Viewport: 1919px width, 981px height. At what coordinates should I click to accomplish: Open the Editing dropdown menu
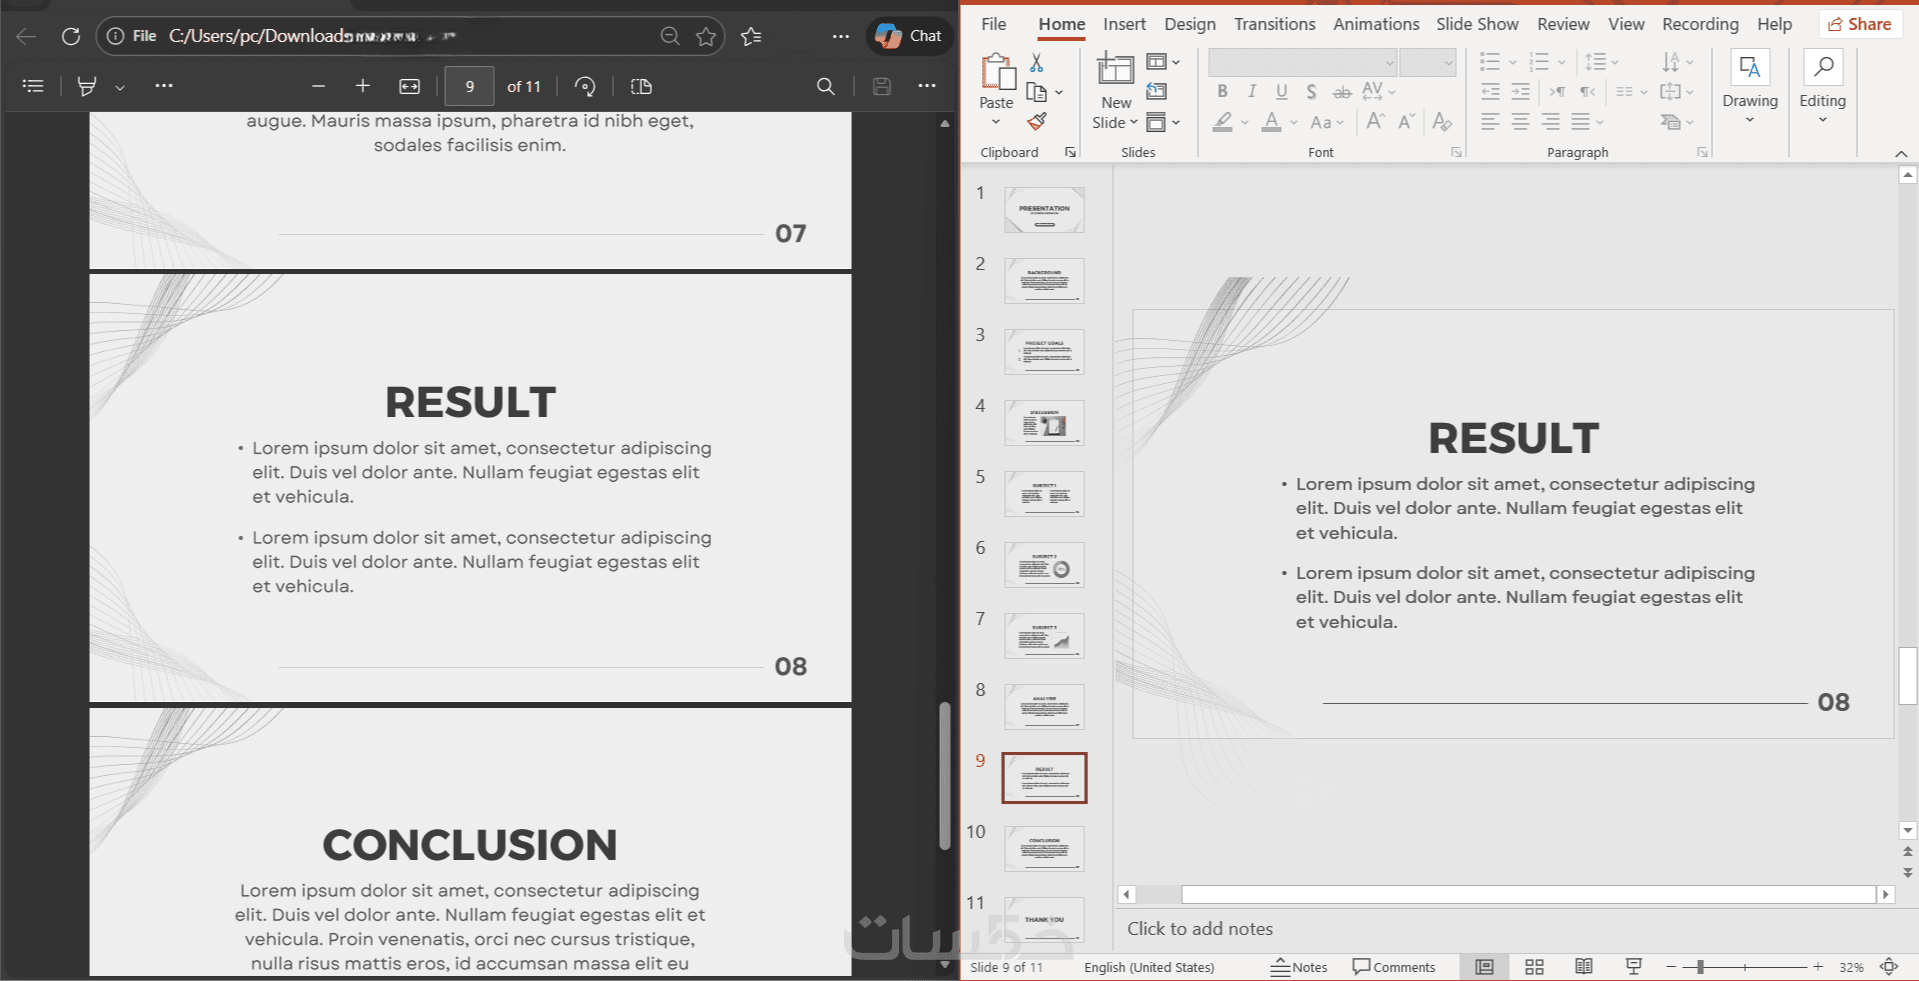1822,101
